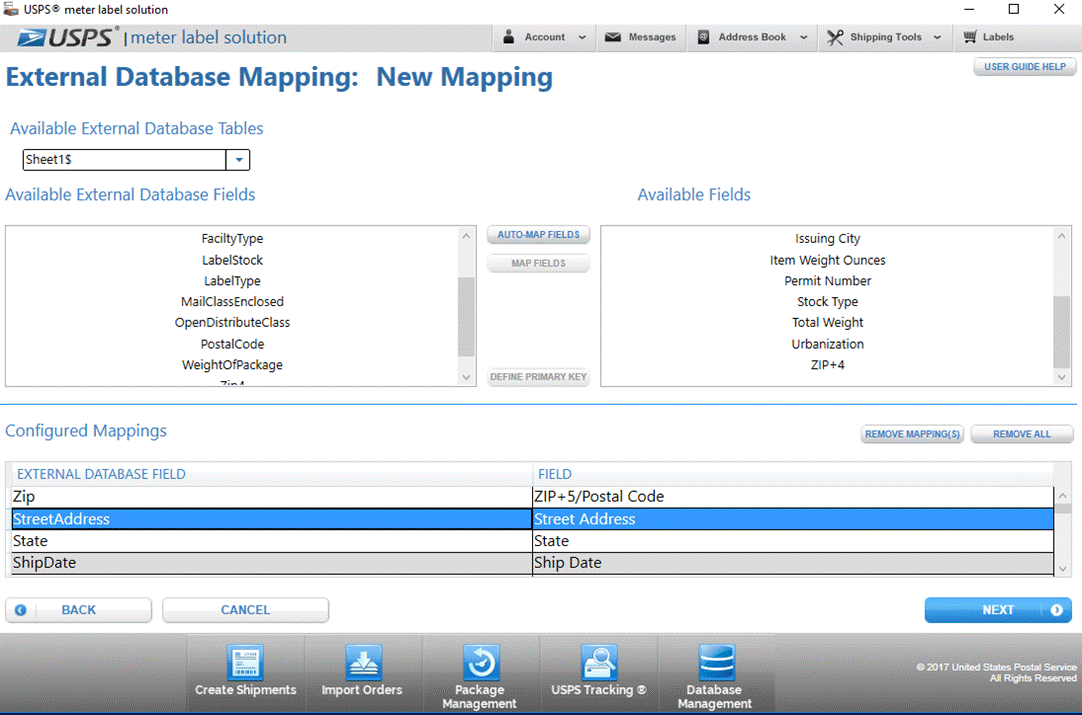Select ZIP+4 in Available Fields
This screenshot has width=1082, height=715.
827,364
